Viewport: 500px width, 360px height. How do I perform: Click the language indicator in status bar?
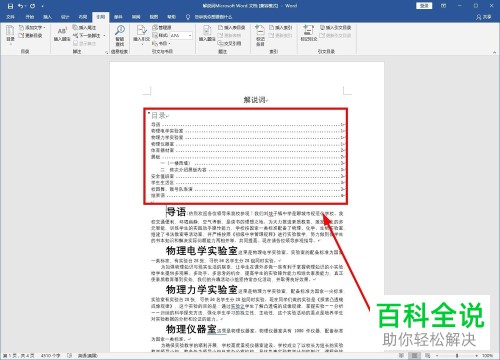click(x=87, y=356)
